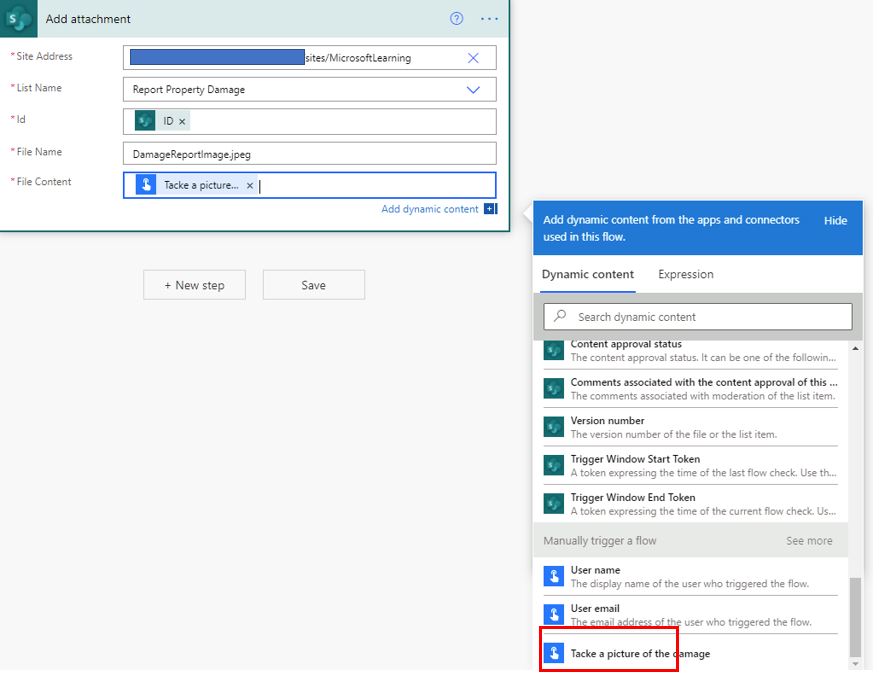Viewport: 879px width, 681px height.
Task: Click the plus icon beside Add dynamic content
Action: 491,209
